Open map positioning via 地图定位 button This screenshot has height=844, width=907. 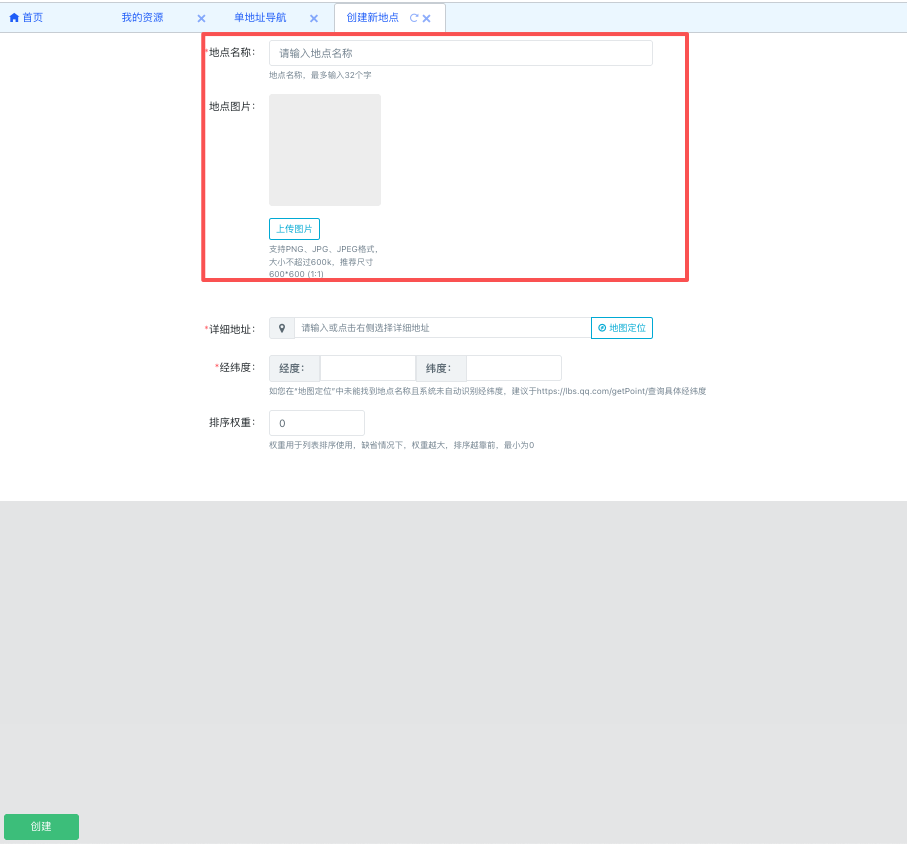621,328
